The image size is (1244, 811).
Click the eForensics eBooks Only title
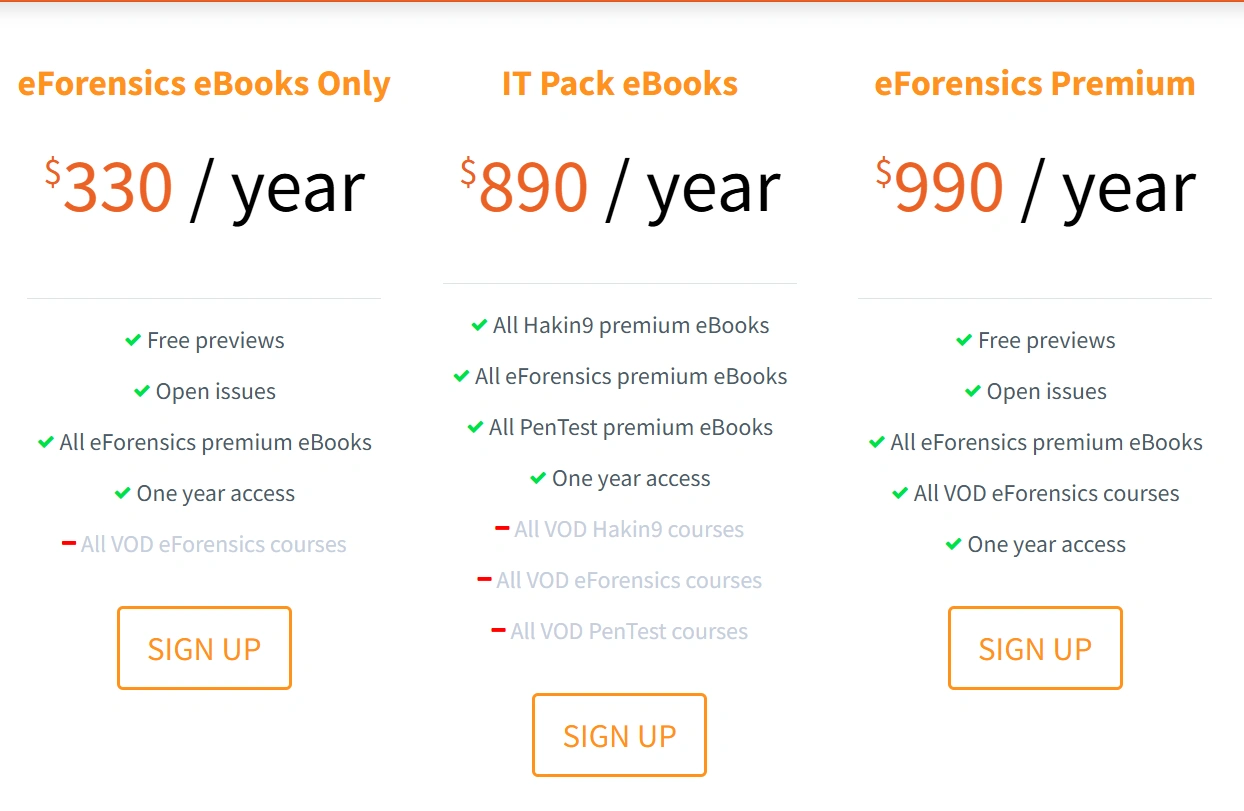click(x=204, y=84)
